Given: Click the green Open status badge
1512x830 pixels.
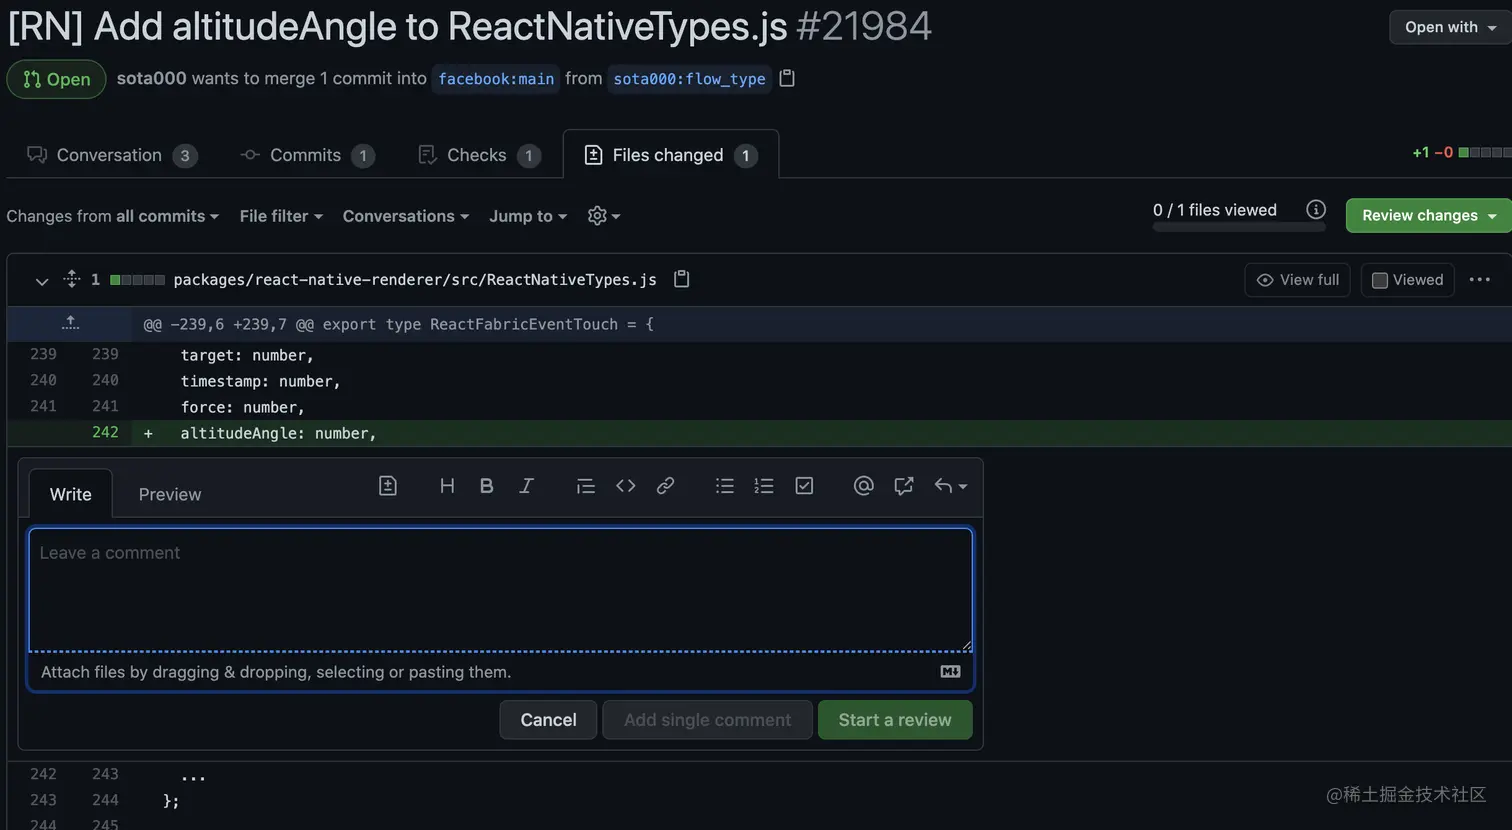Looking at the screenshot, I should click(x=56, y=79).
